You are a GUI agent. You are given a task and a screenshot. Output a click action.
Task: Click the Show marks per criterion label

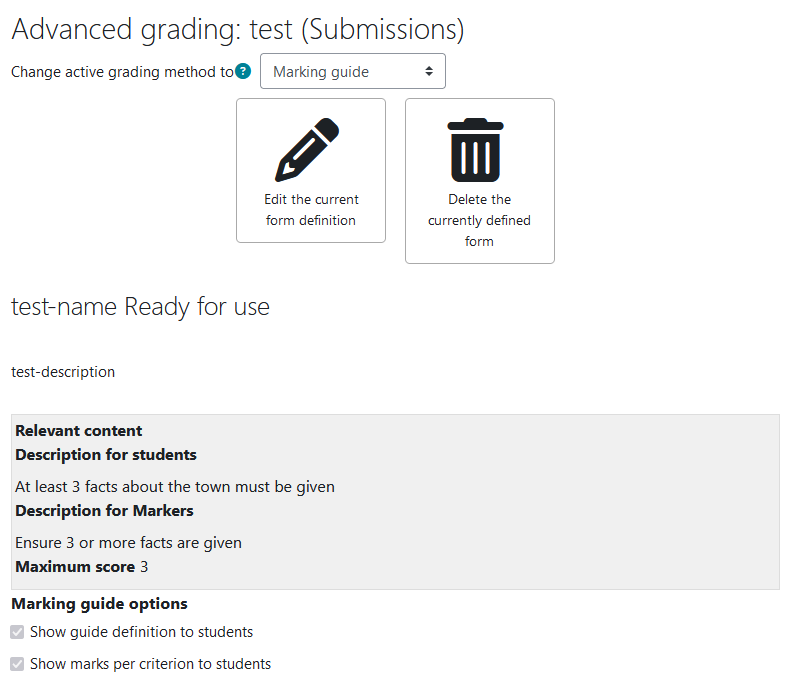tap(150, 664)
